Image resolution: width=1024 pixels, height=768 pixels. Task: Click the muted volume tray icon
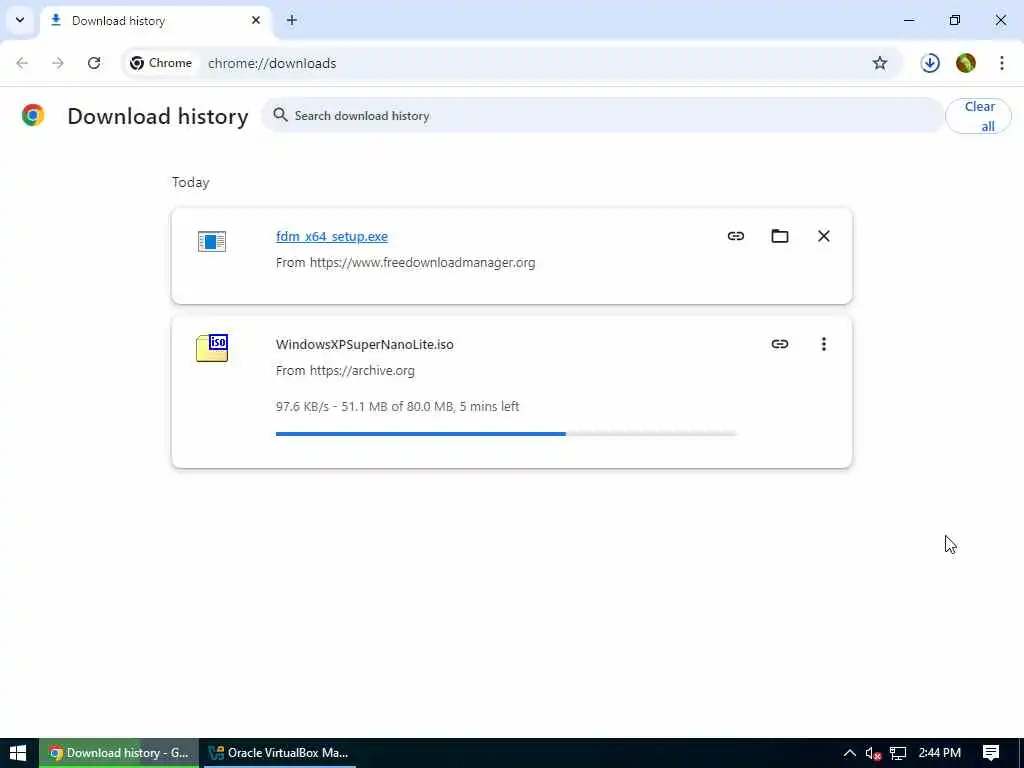(873, 753)
